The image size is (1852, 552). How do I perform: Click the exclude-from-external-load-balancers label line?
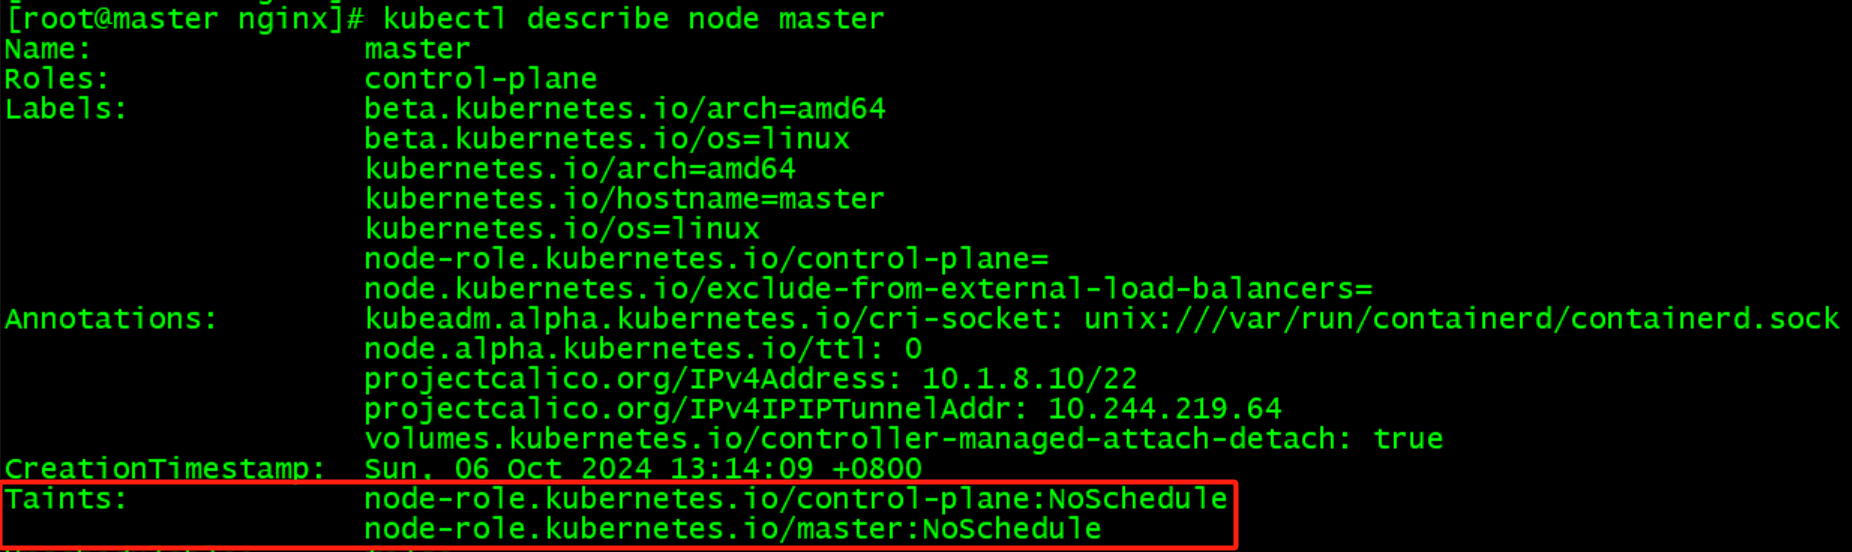click(x=867, y=289)
